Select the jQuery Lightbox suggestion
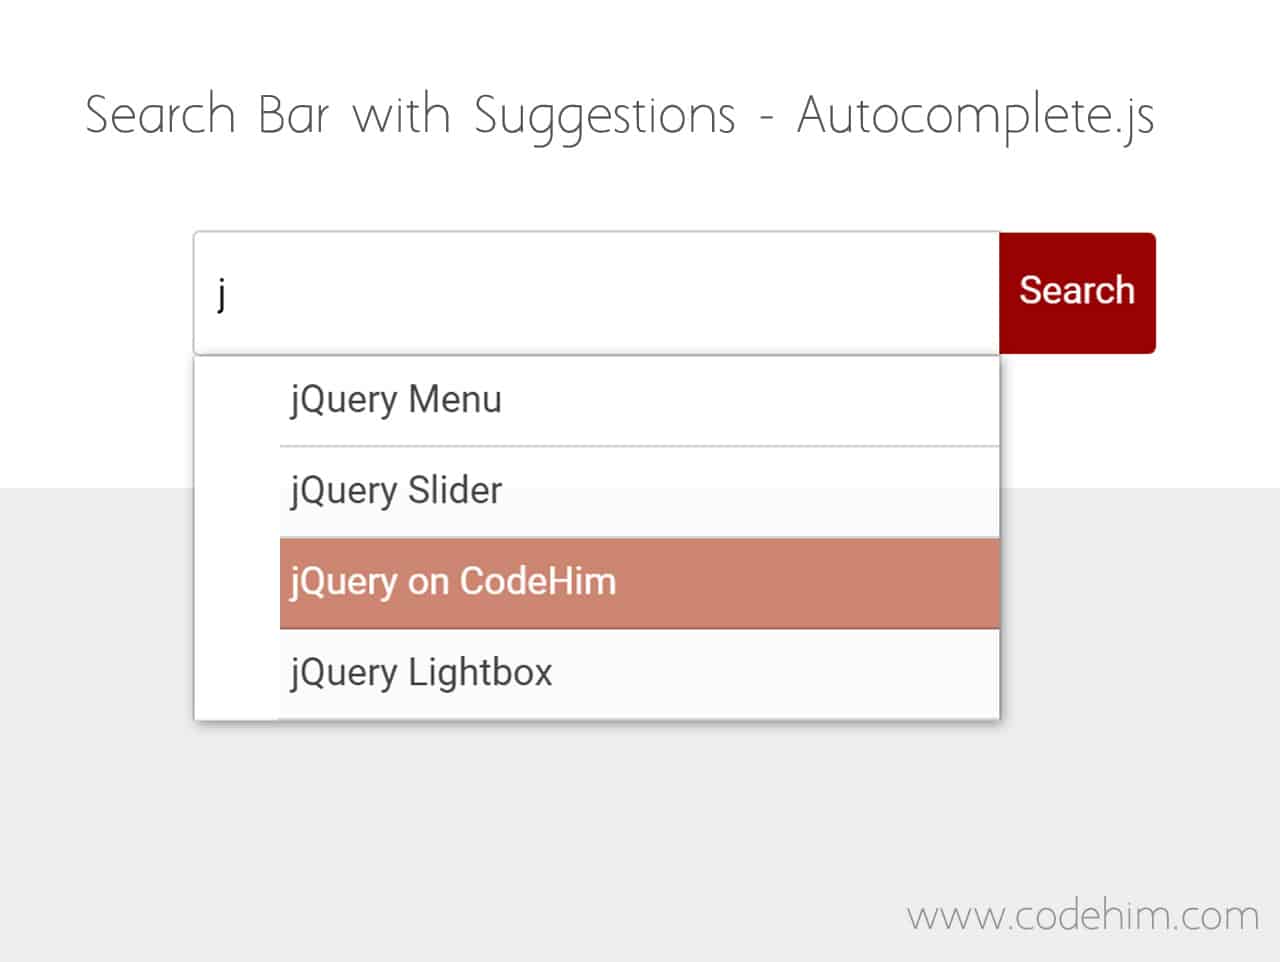Viewport: 1280px width, 962px height. tap(421, 672)
